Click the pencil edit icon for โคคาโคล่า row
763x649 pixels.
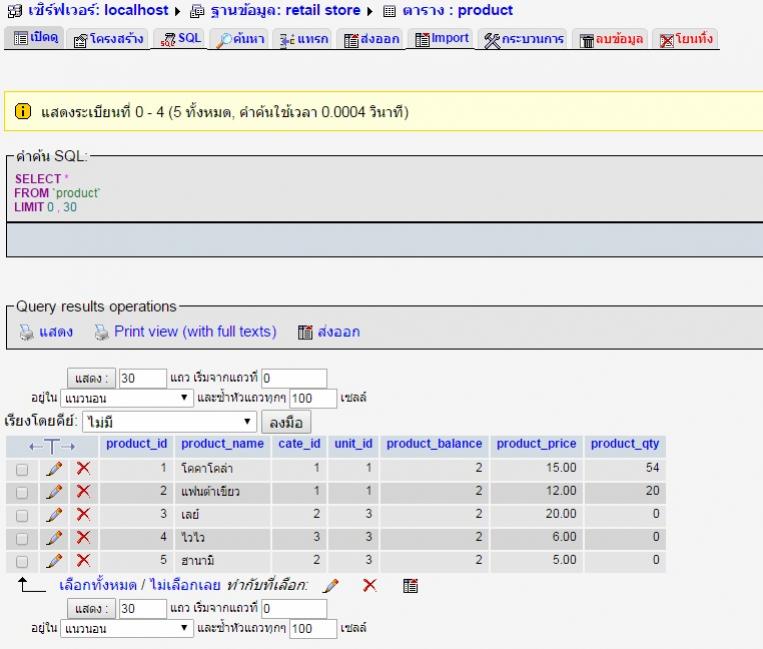coord(55,468)
